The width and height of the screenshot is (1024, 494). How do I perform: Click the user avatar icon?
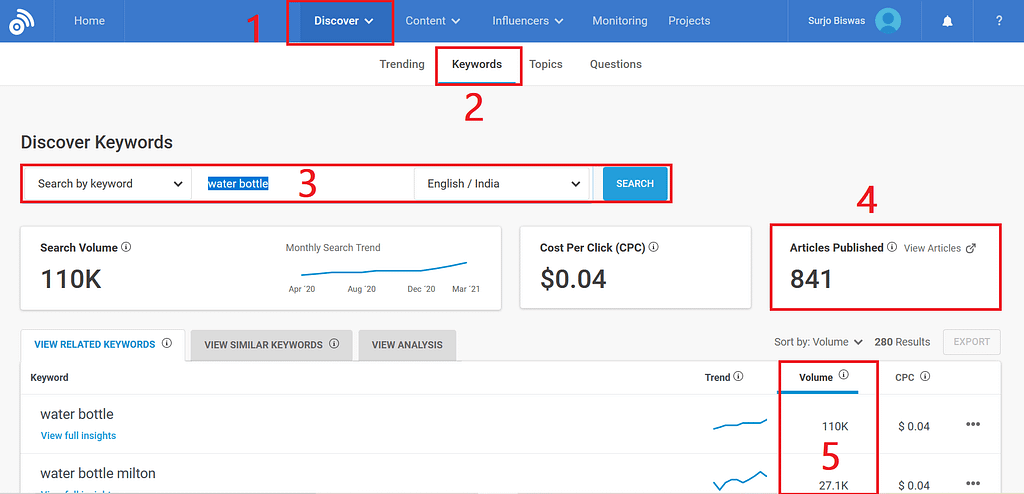(x=888, y=21)
